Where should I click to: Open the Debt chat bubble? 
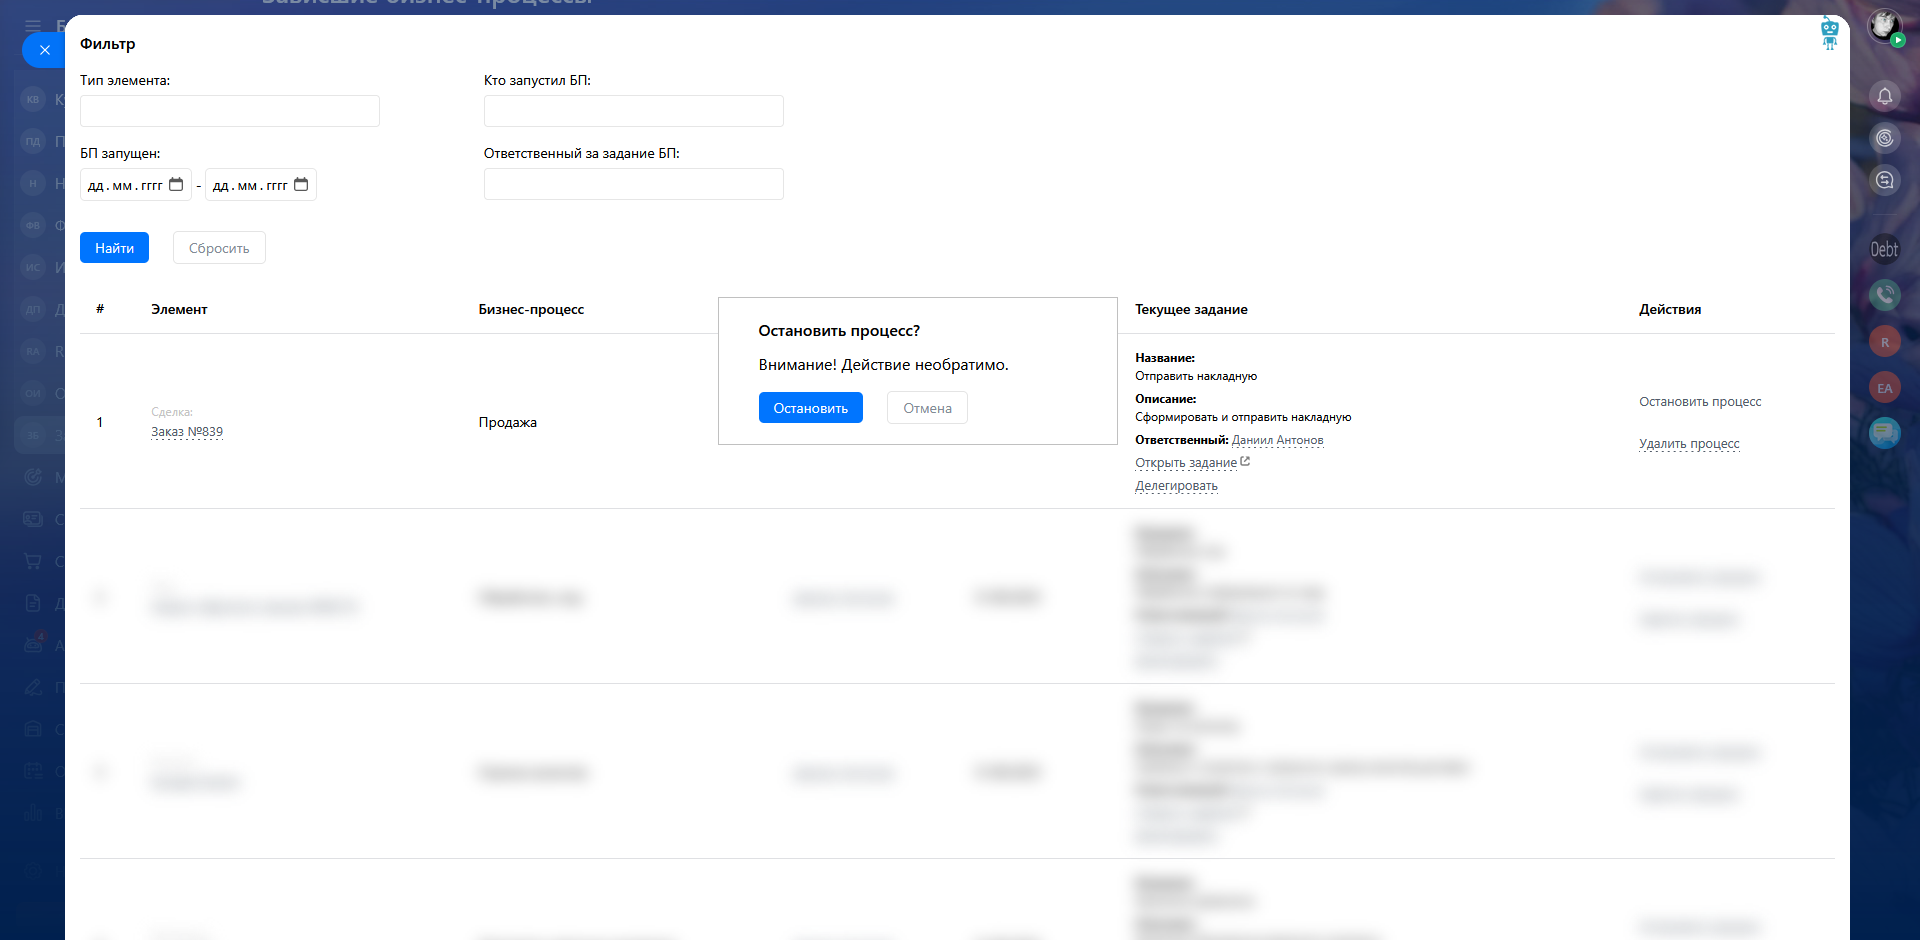[1885, 249]
